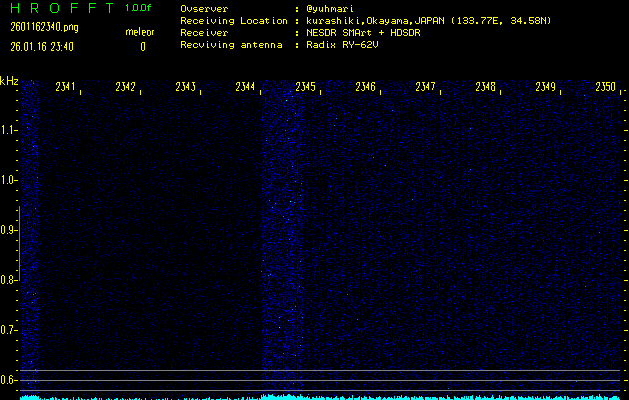Click the 2350 time marker
The height and width of the screenshot is (400, 629).
pos(605,87)
